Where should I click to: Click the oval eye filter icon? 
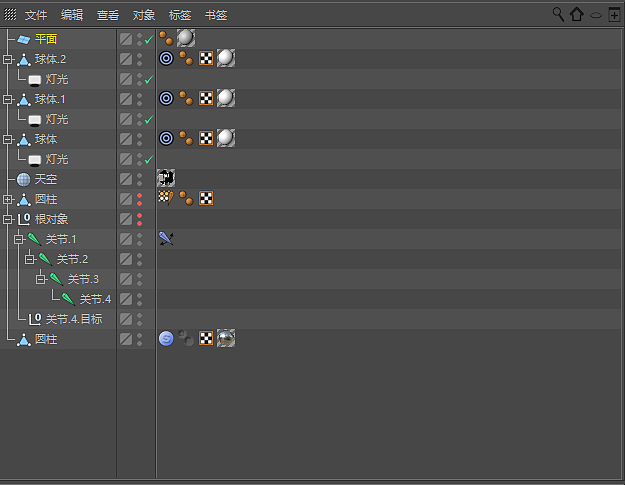point(596,16)
